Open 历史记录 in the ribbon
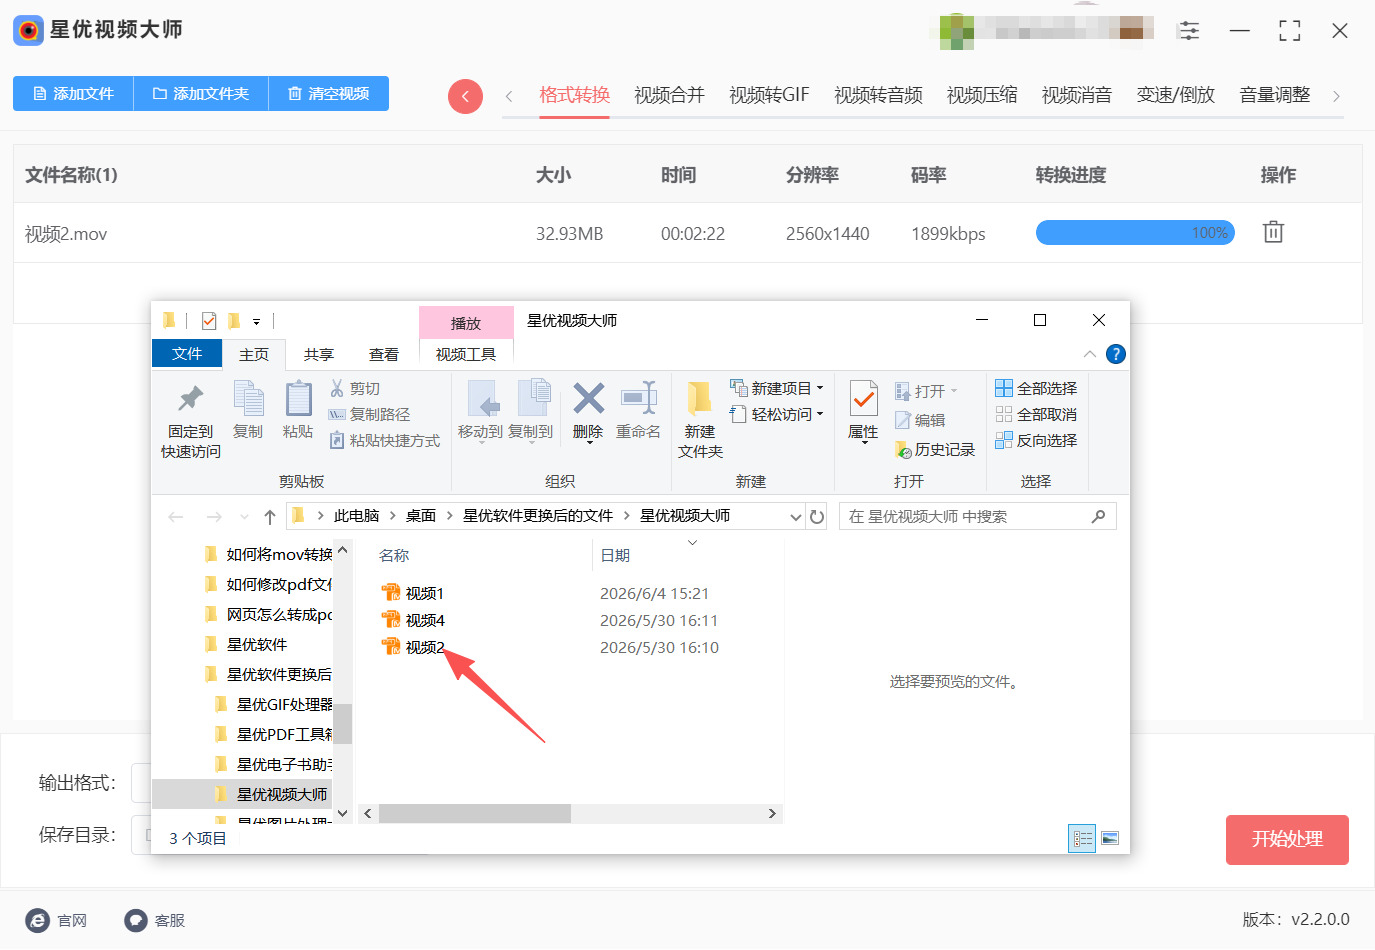Screen dimensions: 1375x950 935,449
